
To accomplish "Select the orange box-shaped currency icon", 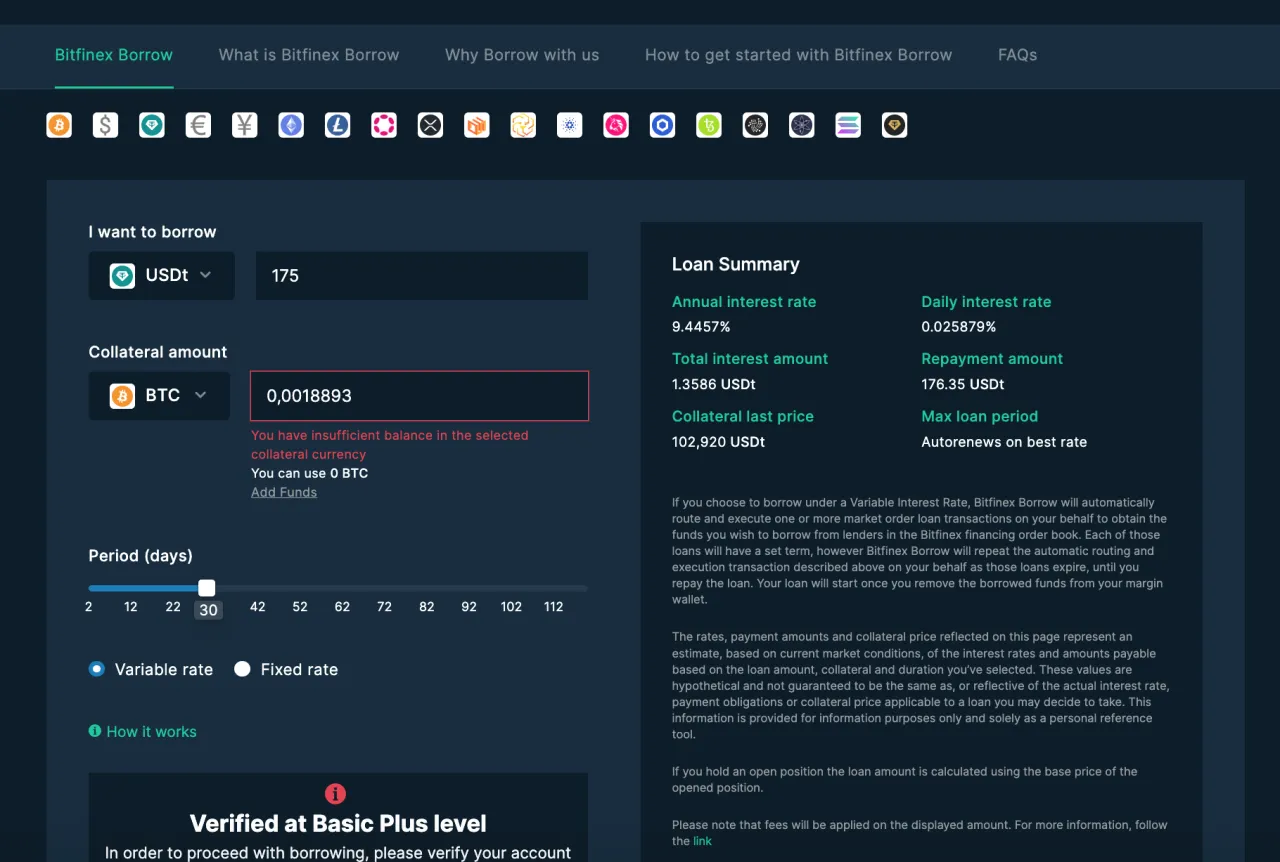I will pos(477,125).
